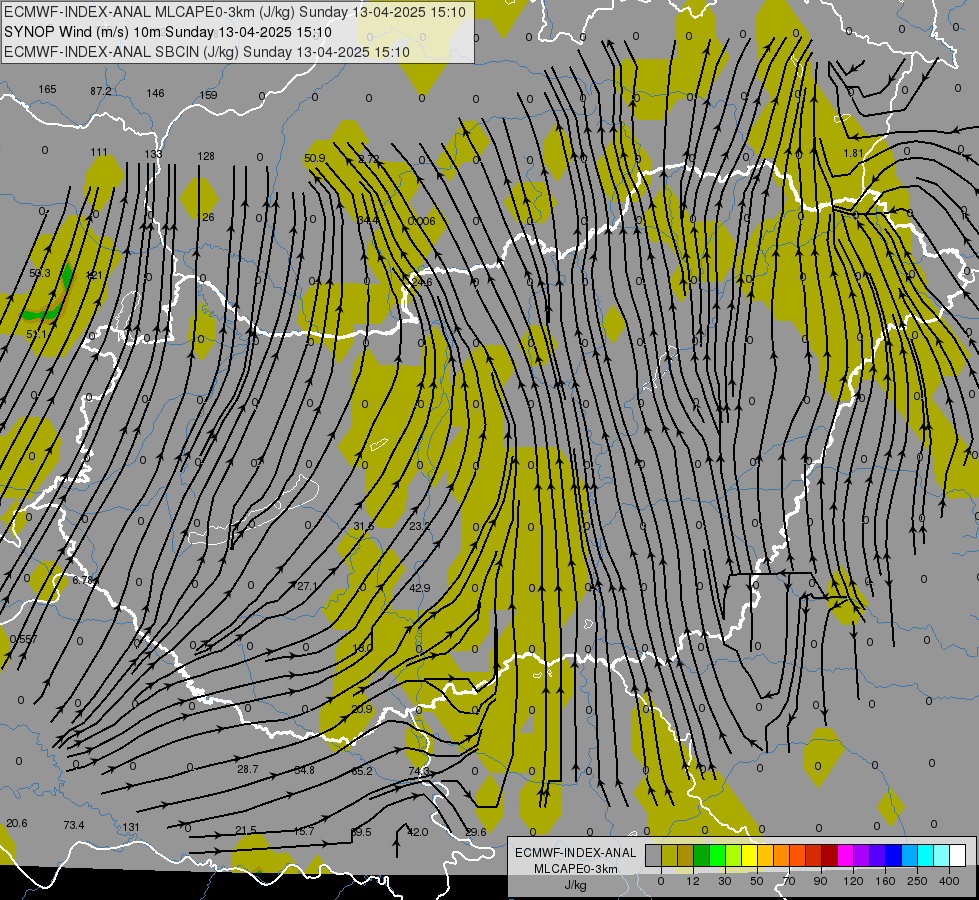Click the legend scale value 250
The image size is (979, 900).
pos(917,881)
